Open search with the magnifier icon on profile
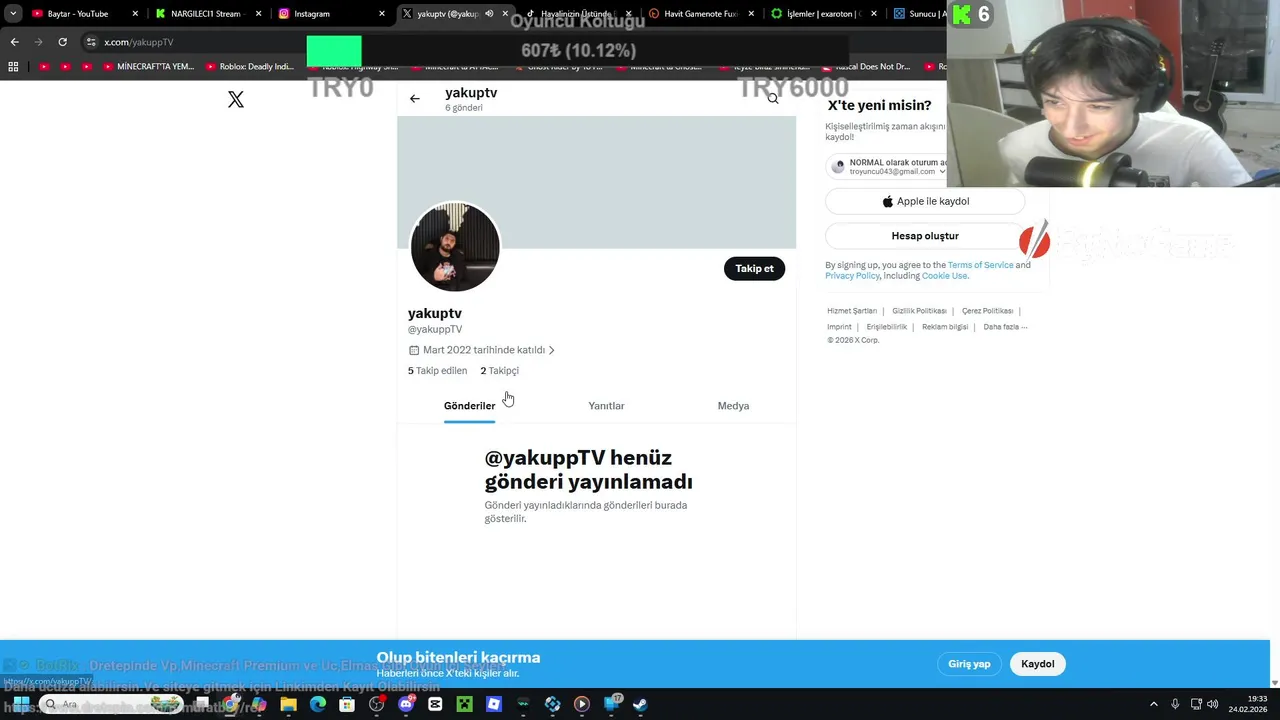The image size is (1280, 720). (773, 98)
